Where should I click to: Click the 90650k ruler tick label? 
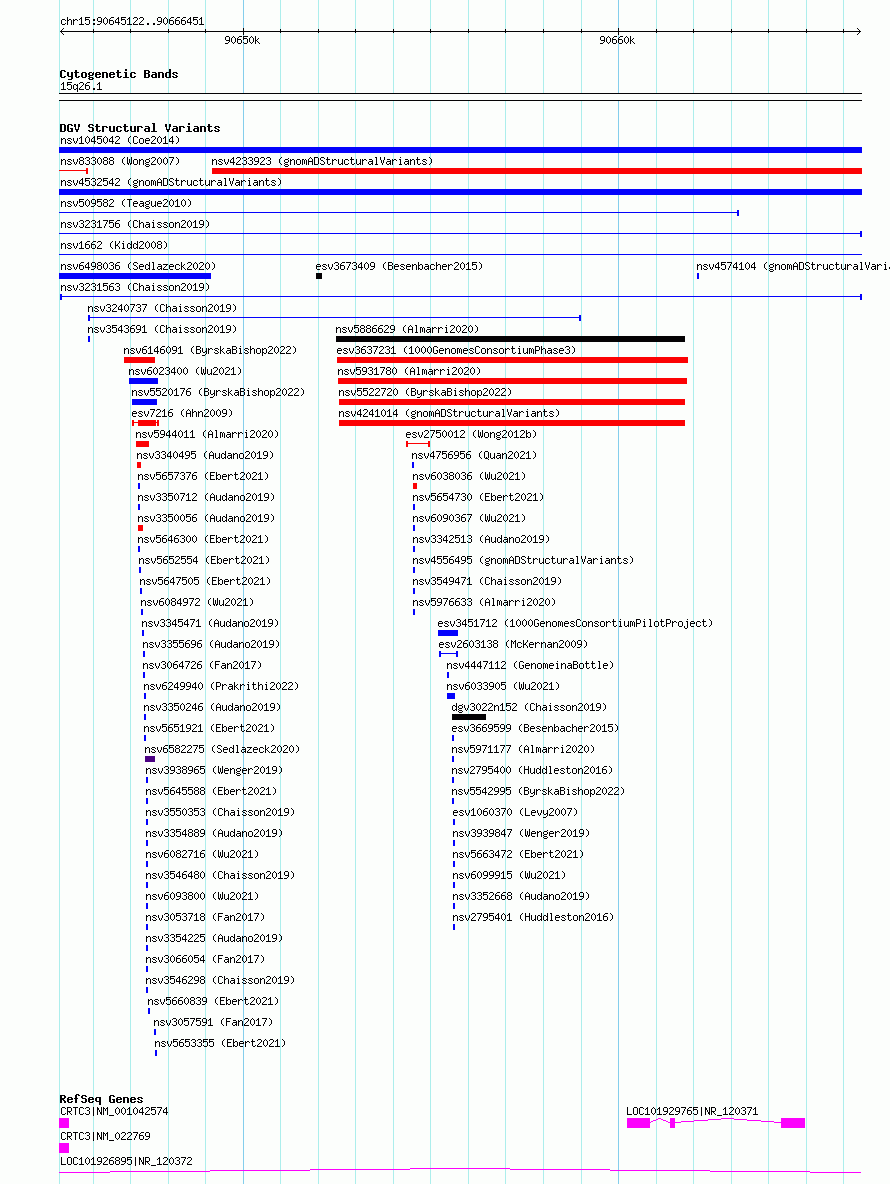pos(242,41)
